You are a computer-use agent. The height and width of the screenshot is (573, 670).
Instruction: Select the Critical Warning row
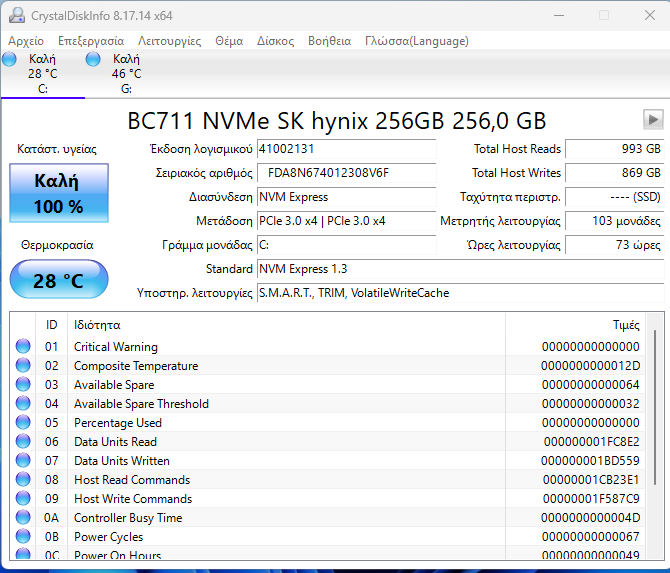coord(328,347)
